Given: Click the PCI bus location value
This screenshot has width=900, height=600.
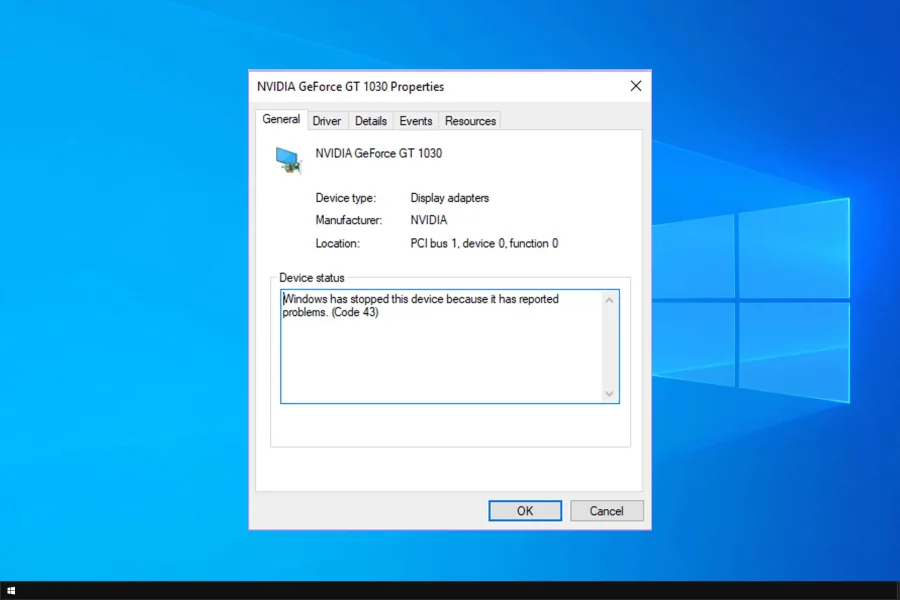Looking at the screenshot, I should (x=484, y=243).
